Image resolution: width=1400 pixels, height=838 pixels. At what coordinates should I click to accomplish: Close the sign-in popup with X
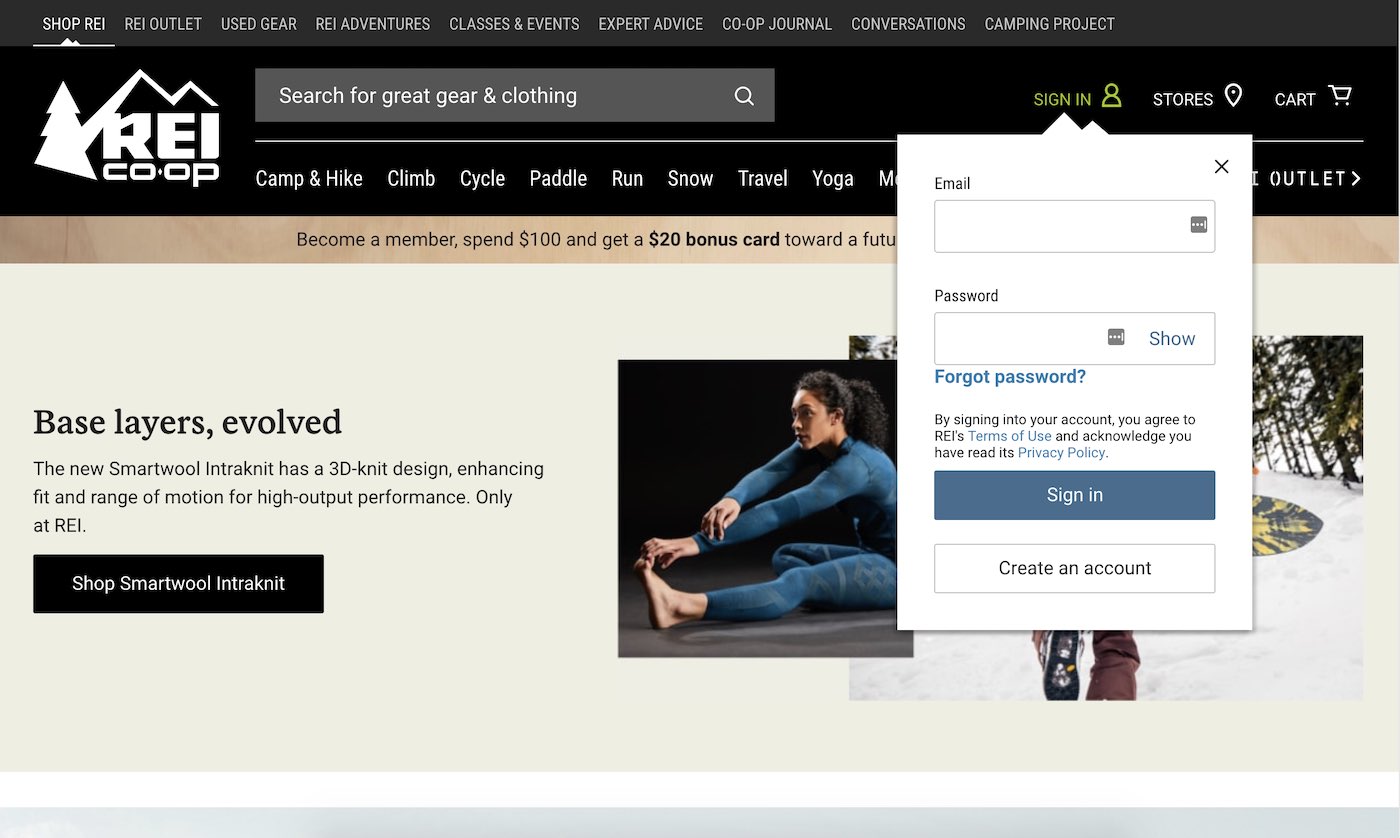pos(1221,167)
